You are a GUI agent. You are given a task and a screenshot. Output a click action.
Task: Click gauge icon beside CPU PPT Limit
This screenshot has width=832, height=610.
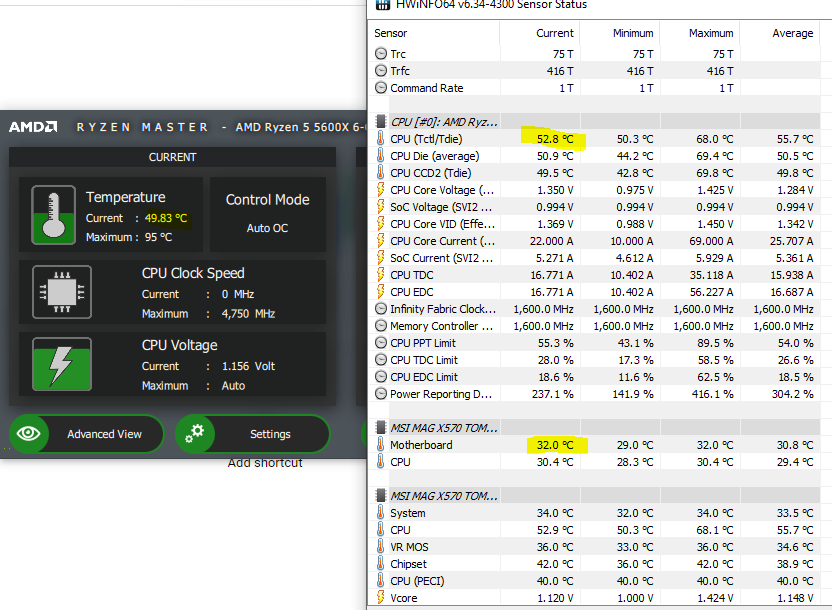(x=380, y=343)
